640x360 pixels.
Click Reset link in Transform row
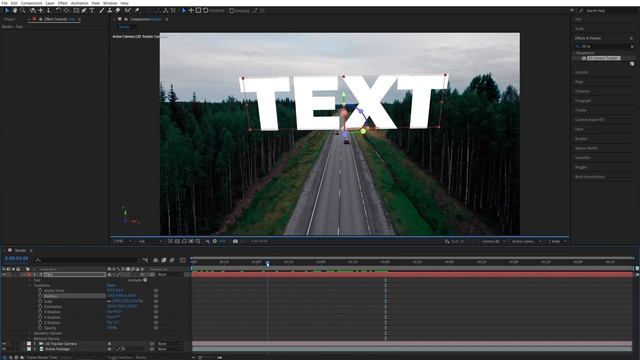[x=111, y=285]
